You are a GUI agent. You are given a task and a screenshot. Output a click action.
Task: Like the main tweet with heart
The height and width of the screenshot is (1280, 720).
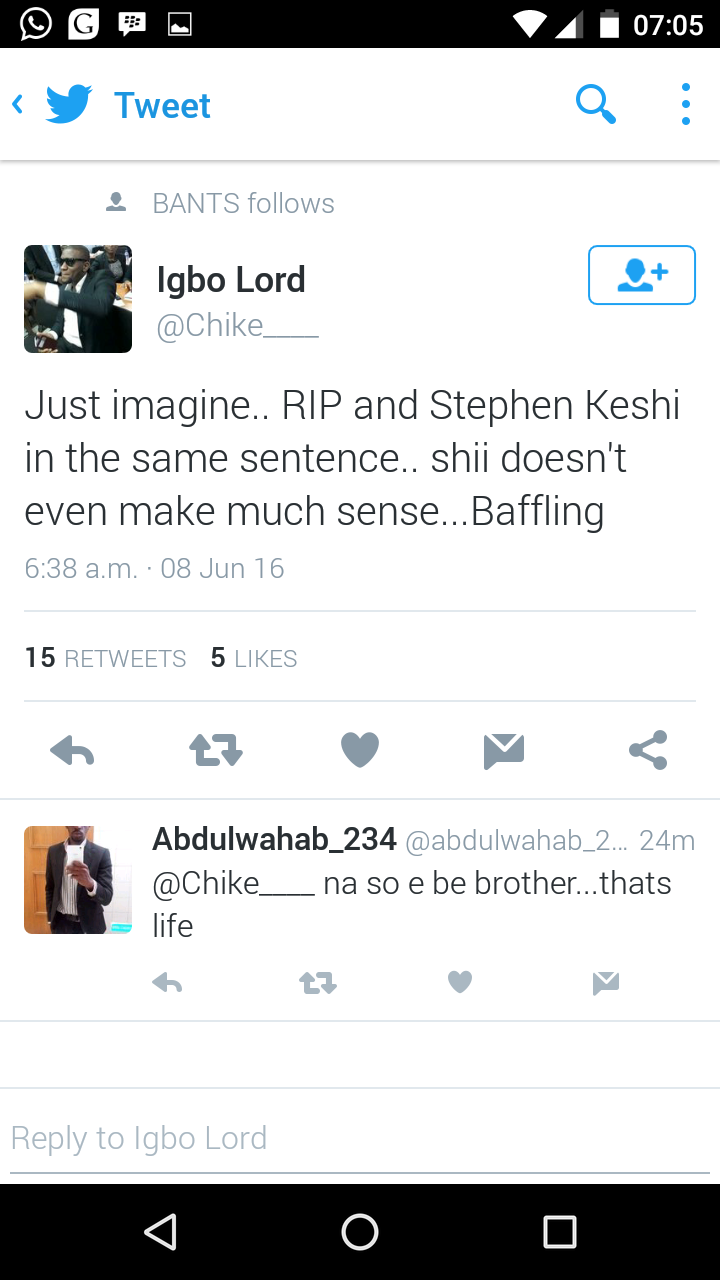(x=360, y=750)
